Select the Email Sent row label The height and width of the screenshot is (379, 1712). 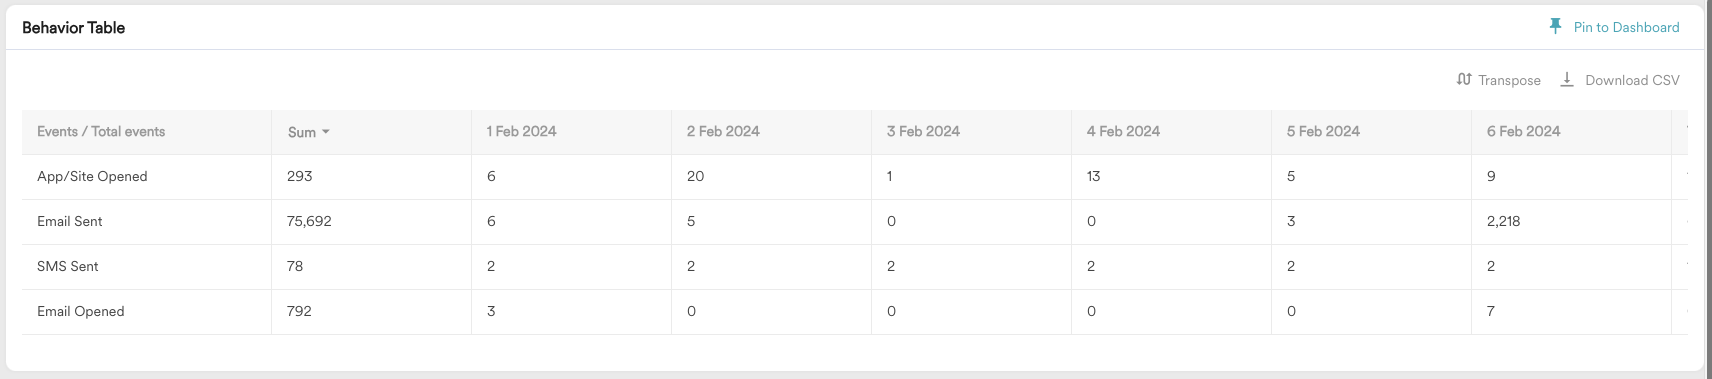tap(70, 221)
